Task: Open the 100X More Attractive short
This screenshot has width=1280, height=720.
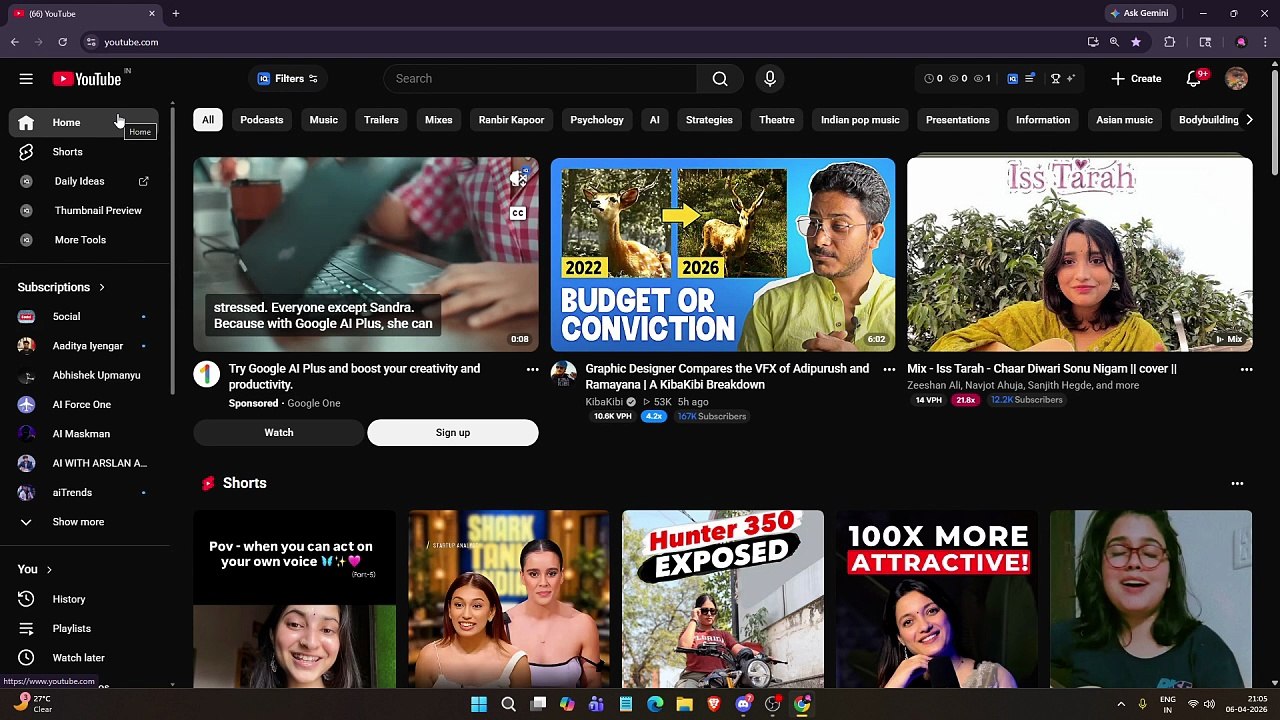Action: tap(937, 599)
